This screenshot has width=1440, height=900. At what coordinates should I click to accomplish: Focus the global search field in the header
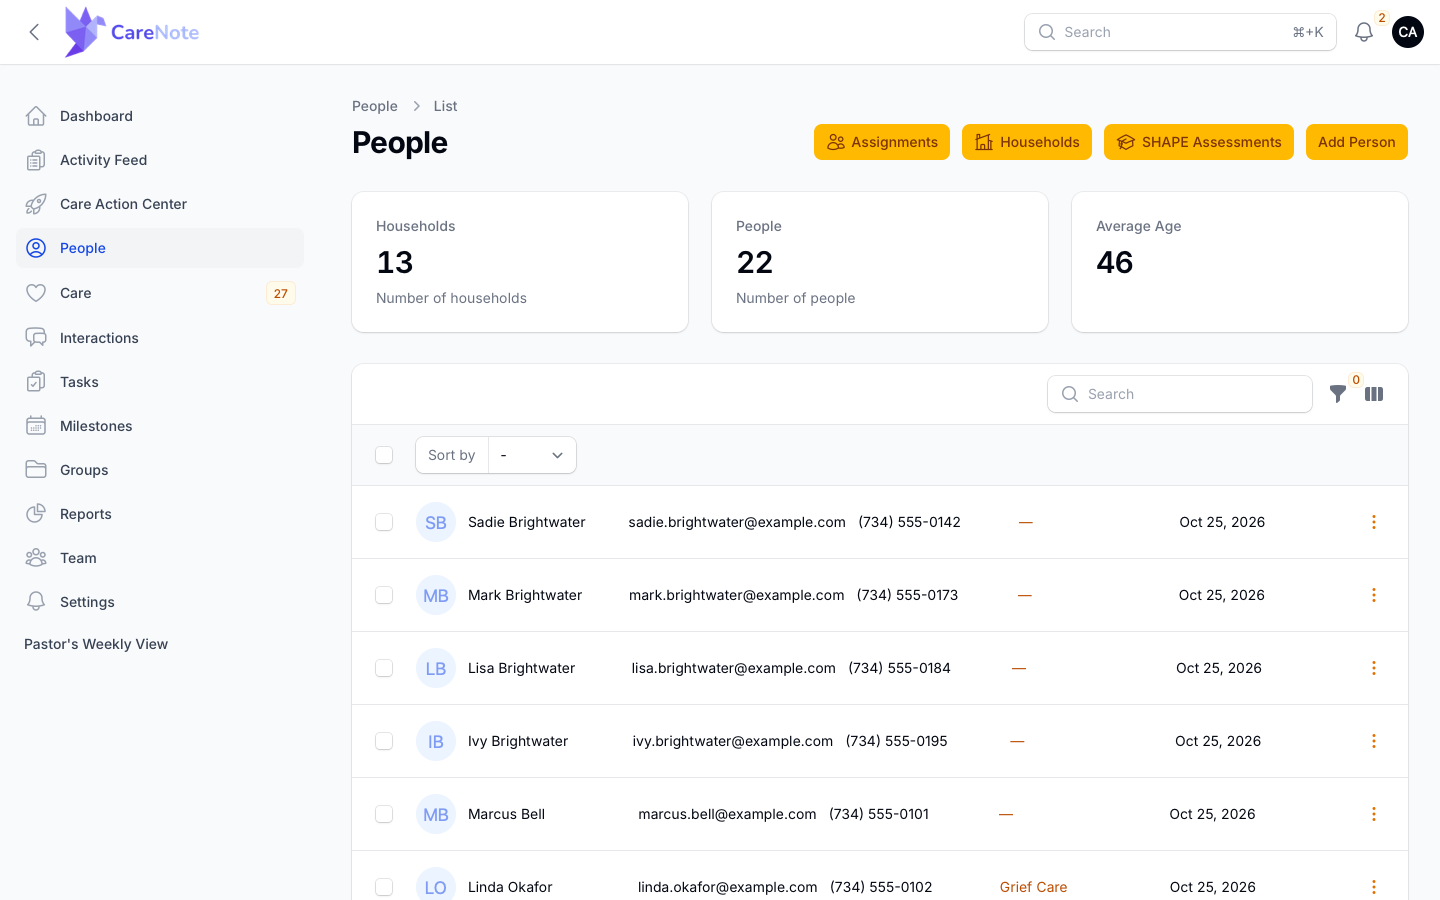(1180, 32)
